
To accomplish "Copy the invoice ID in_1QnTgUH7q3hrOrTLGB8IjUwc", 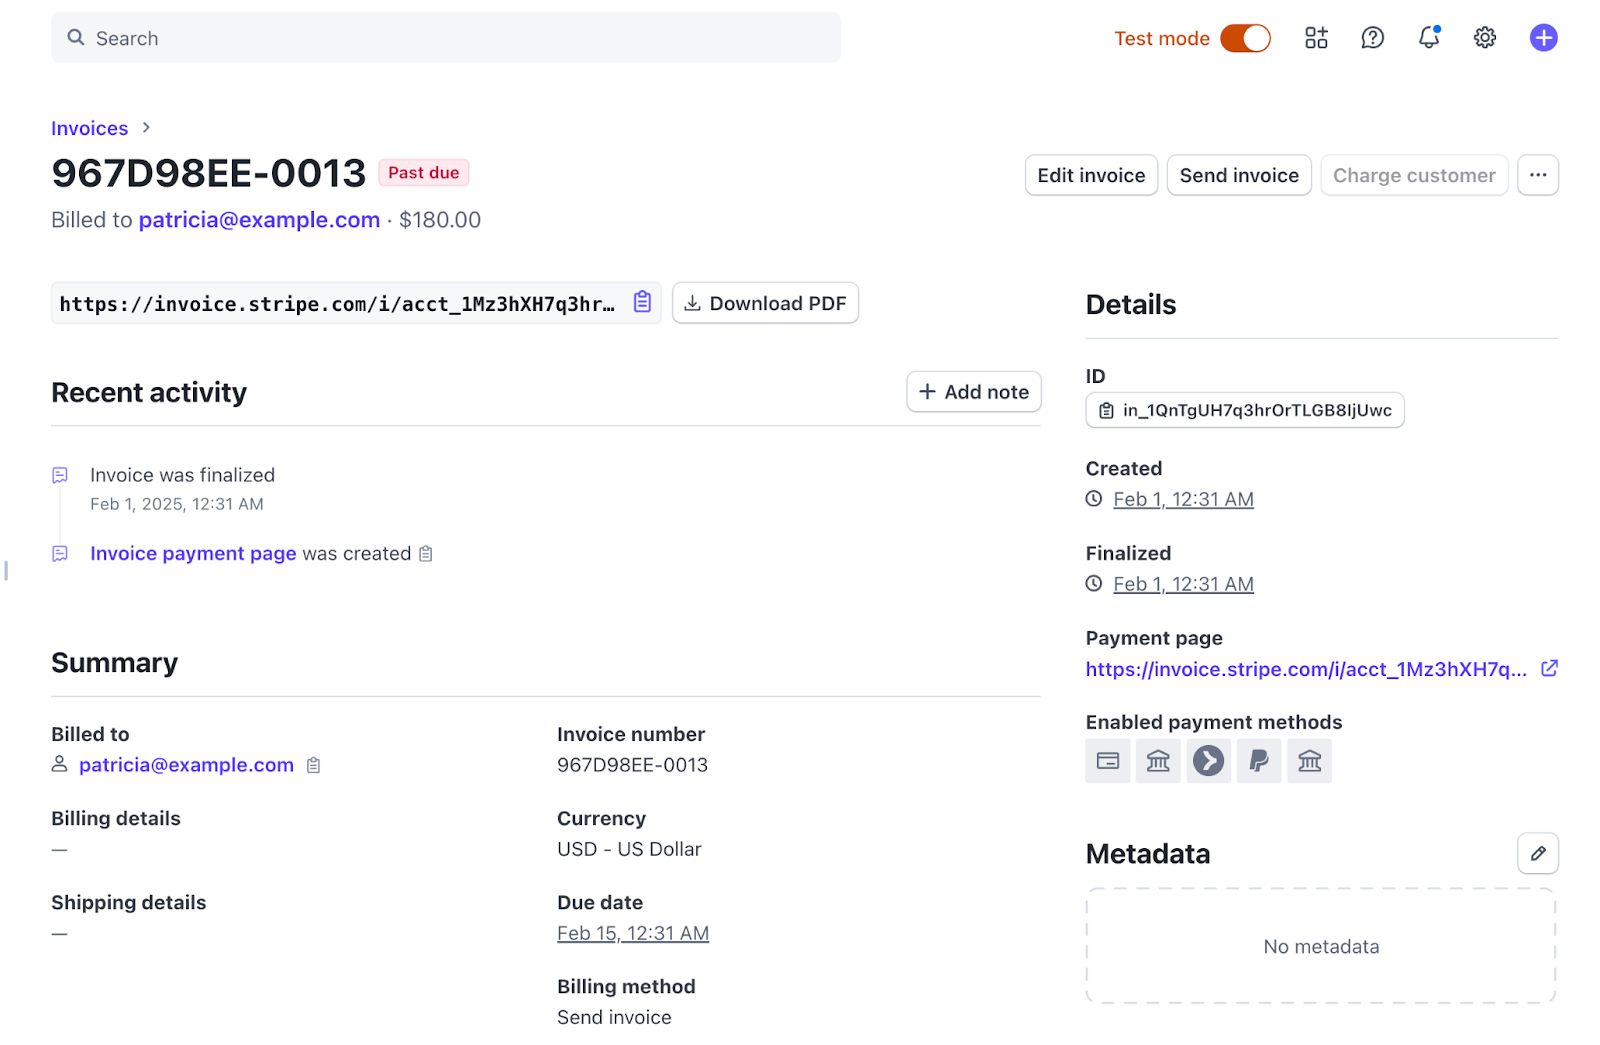I will pos(1245,410).
